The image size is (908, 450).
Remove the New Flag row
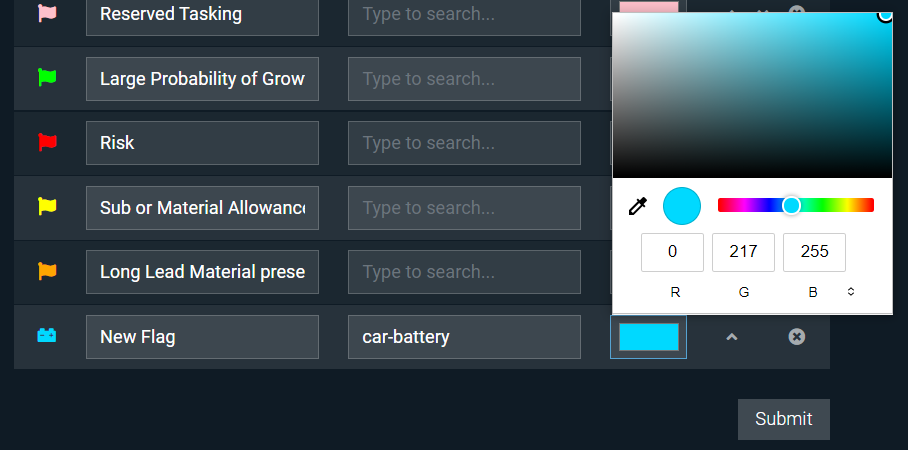pyautogui.click(x=797, y=336)
